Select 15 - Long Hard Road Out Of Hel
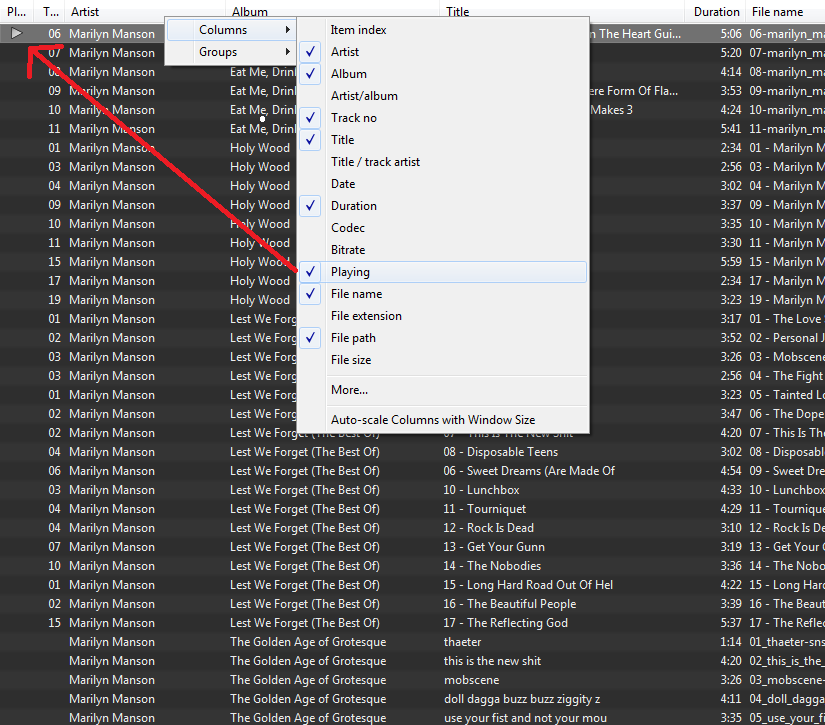The height and width of the screenshot is (725, 825). 528,585
